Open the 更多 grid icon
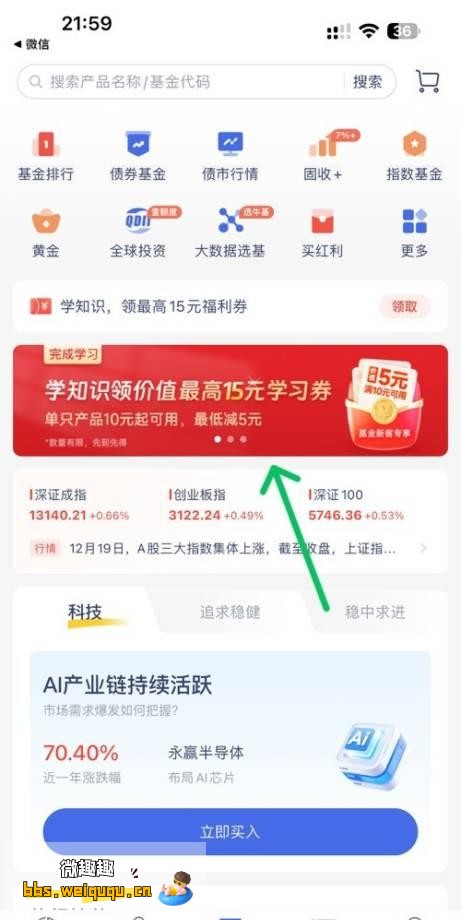 pyautogui.click(x=414, y=221)
